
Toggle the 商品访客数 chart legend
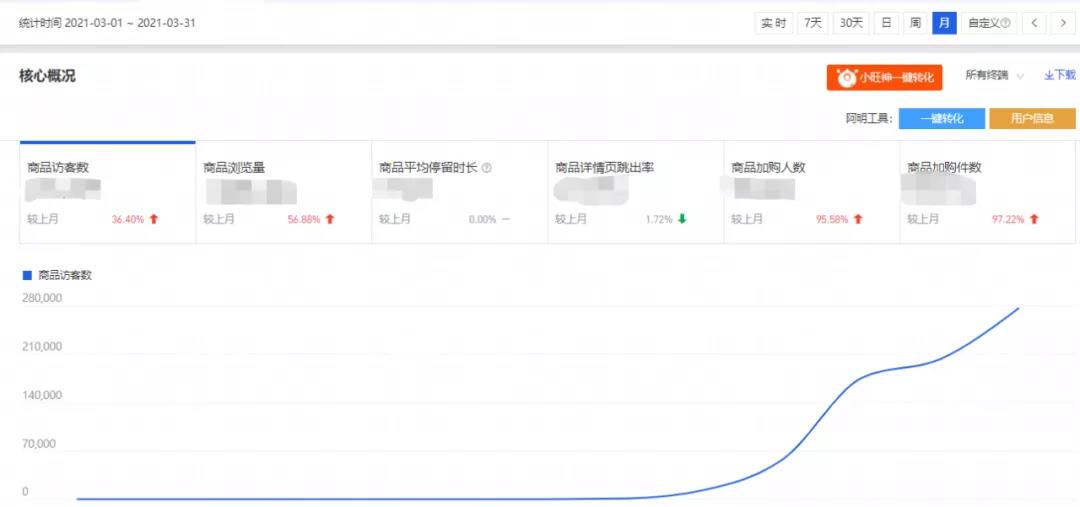point(58,275)
